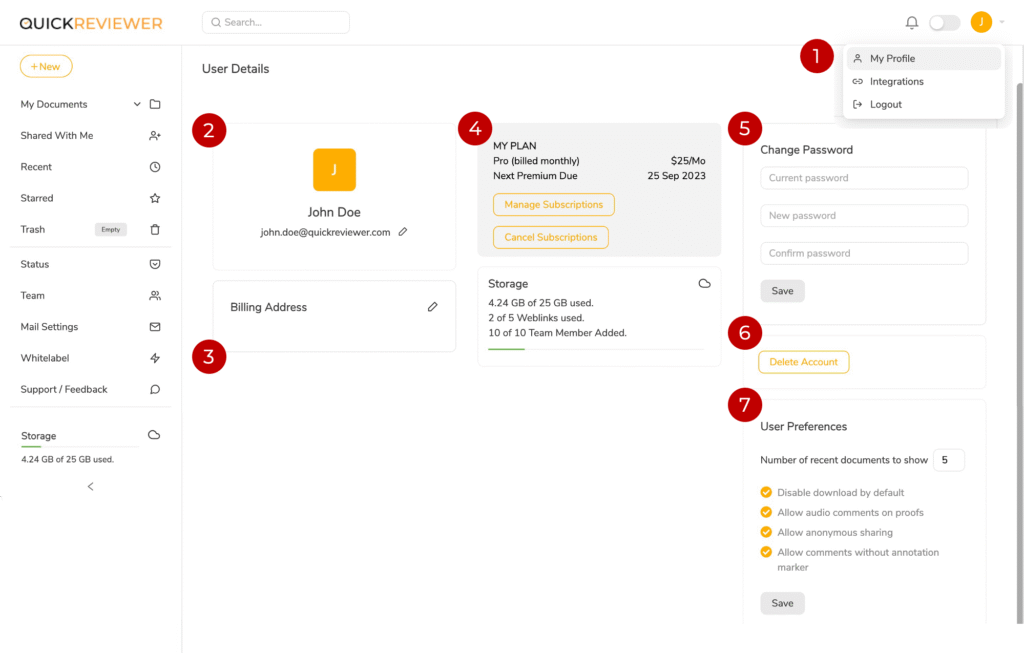The height and width of the screenshot is (653, 1024).
Task: Open Starred documents via star icon
Action: coord(155,198)
